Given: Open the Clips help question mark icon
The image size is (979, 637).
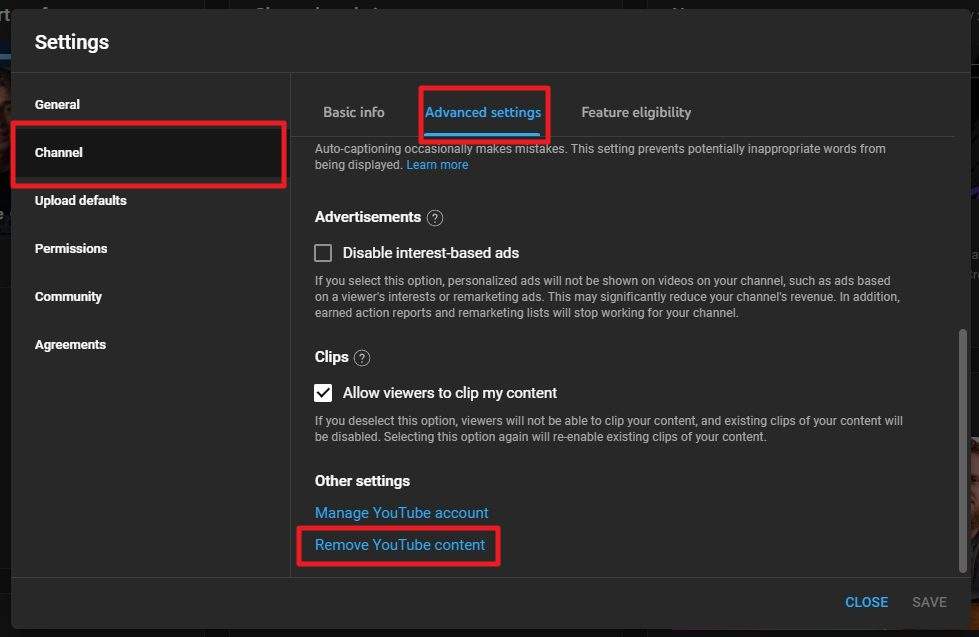Looking at the screenshot, I should (x=362, y=358).
